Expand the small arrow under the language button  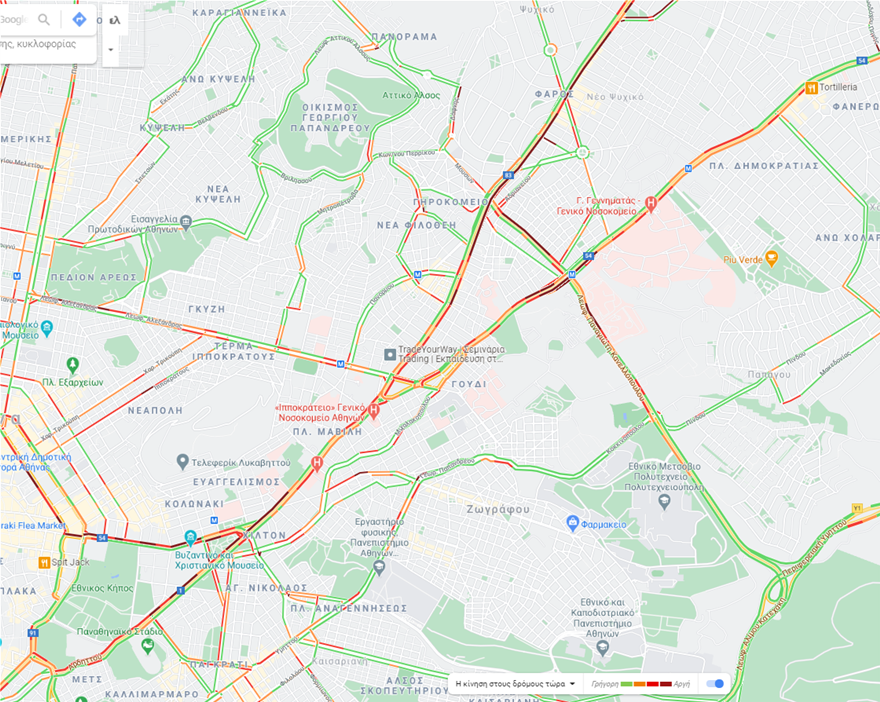[x=111, y=49]
